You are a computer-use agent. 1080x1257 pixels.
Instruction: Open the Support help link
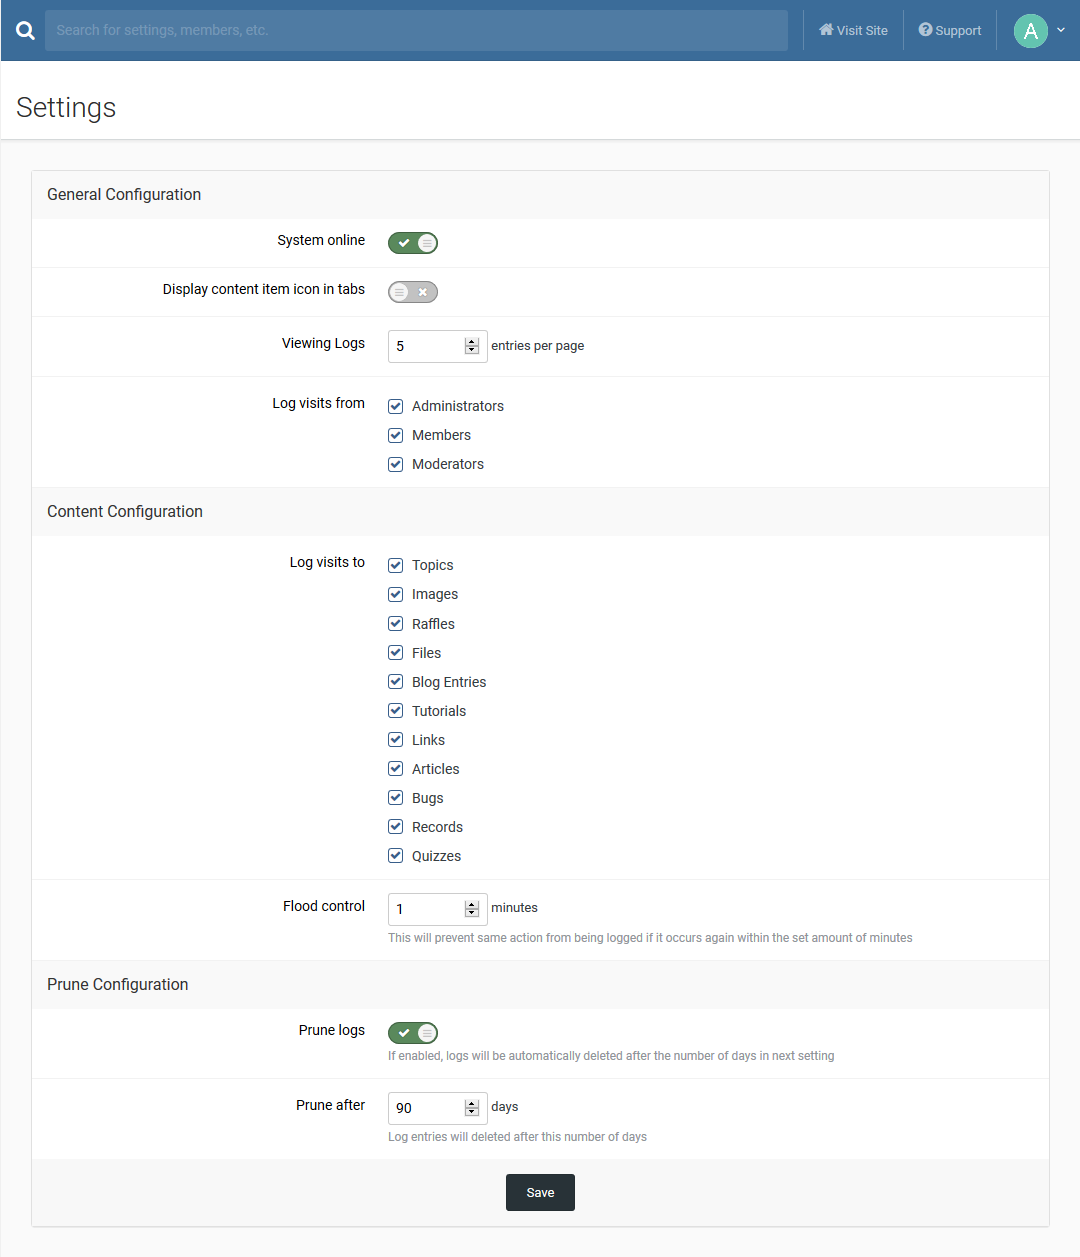coord(950,31)
